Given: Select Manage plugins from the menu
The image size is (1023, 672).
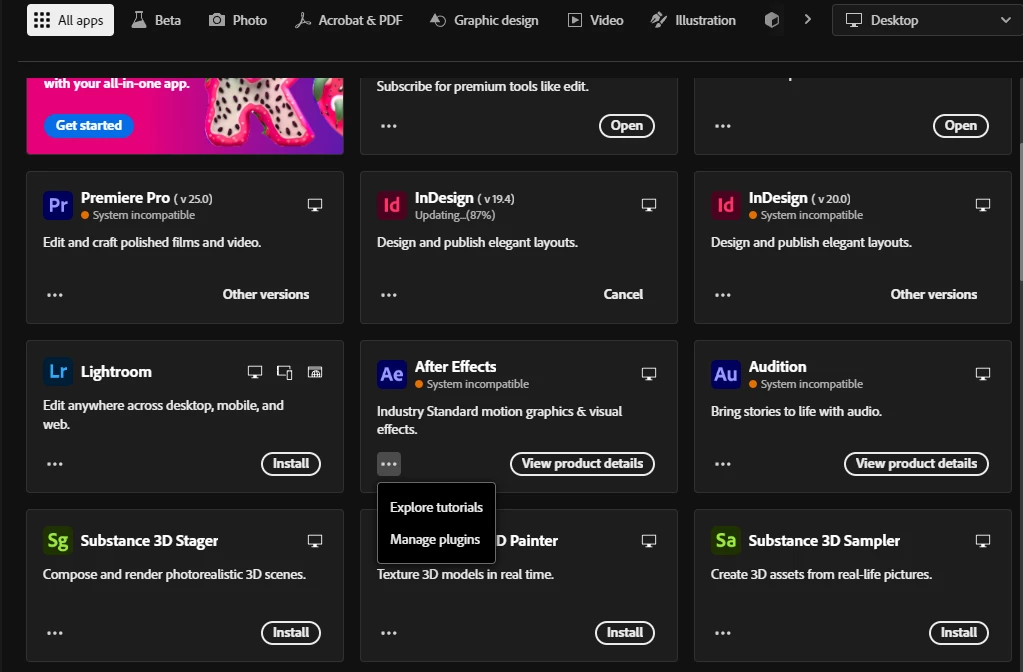Looking at the screenshot, I should tap(435, 540).
